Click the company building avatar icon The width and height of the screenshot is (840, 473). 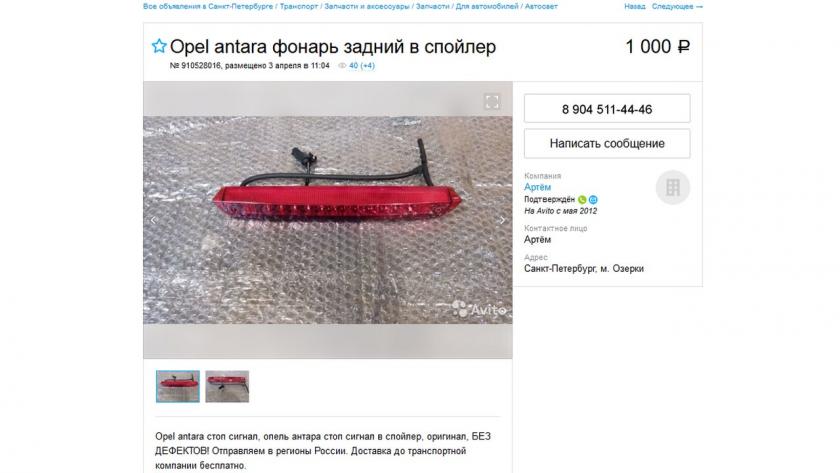point(673,187)
